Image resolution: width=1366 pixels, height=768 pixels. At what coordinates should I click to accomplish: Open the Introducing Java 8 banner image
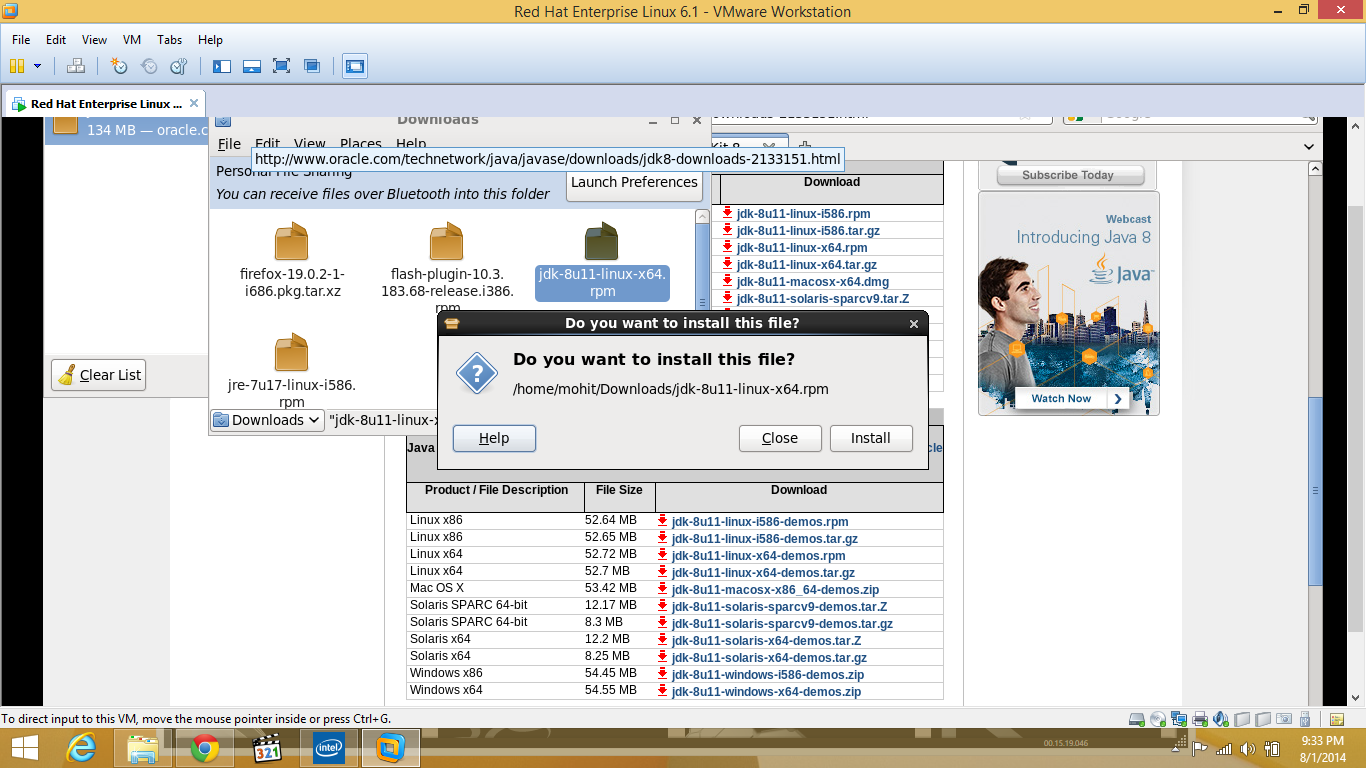(x=1068, y=303)
